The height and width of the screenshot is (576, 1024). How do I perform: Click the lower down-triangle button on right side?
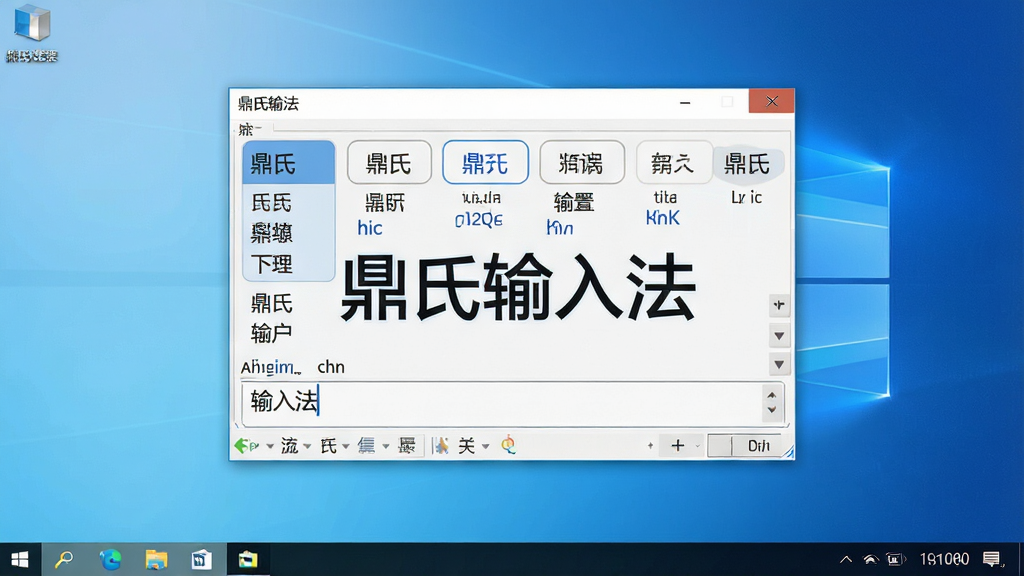click(779, 364)
